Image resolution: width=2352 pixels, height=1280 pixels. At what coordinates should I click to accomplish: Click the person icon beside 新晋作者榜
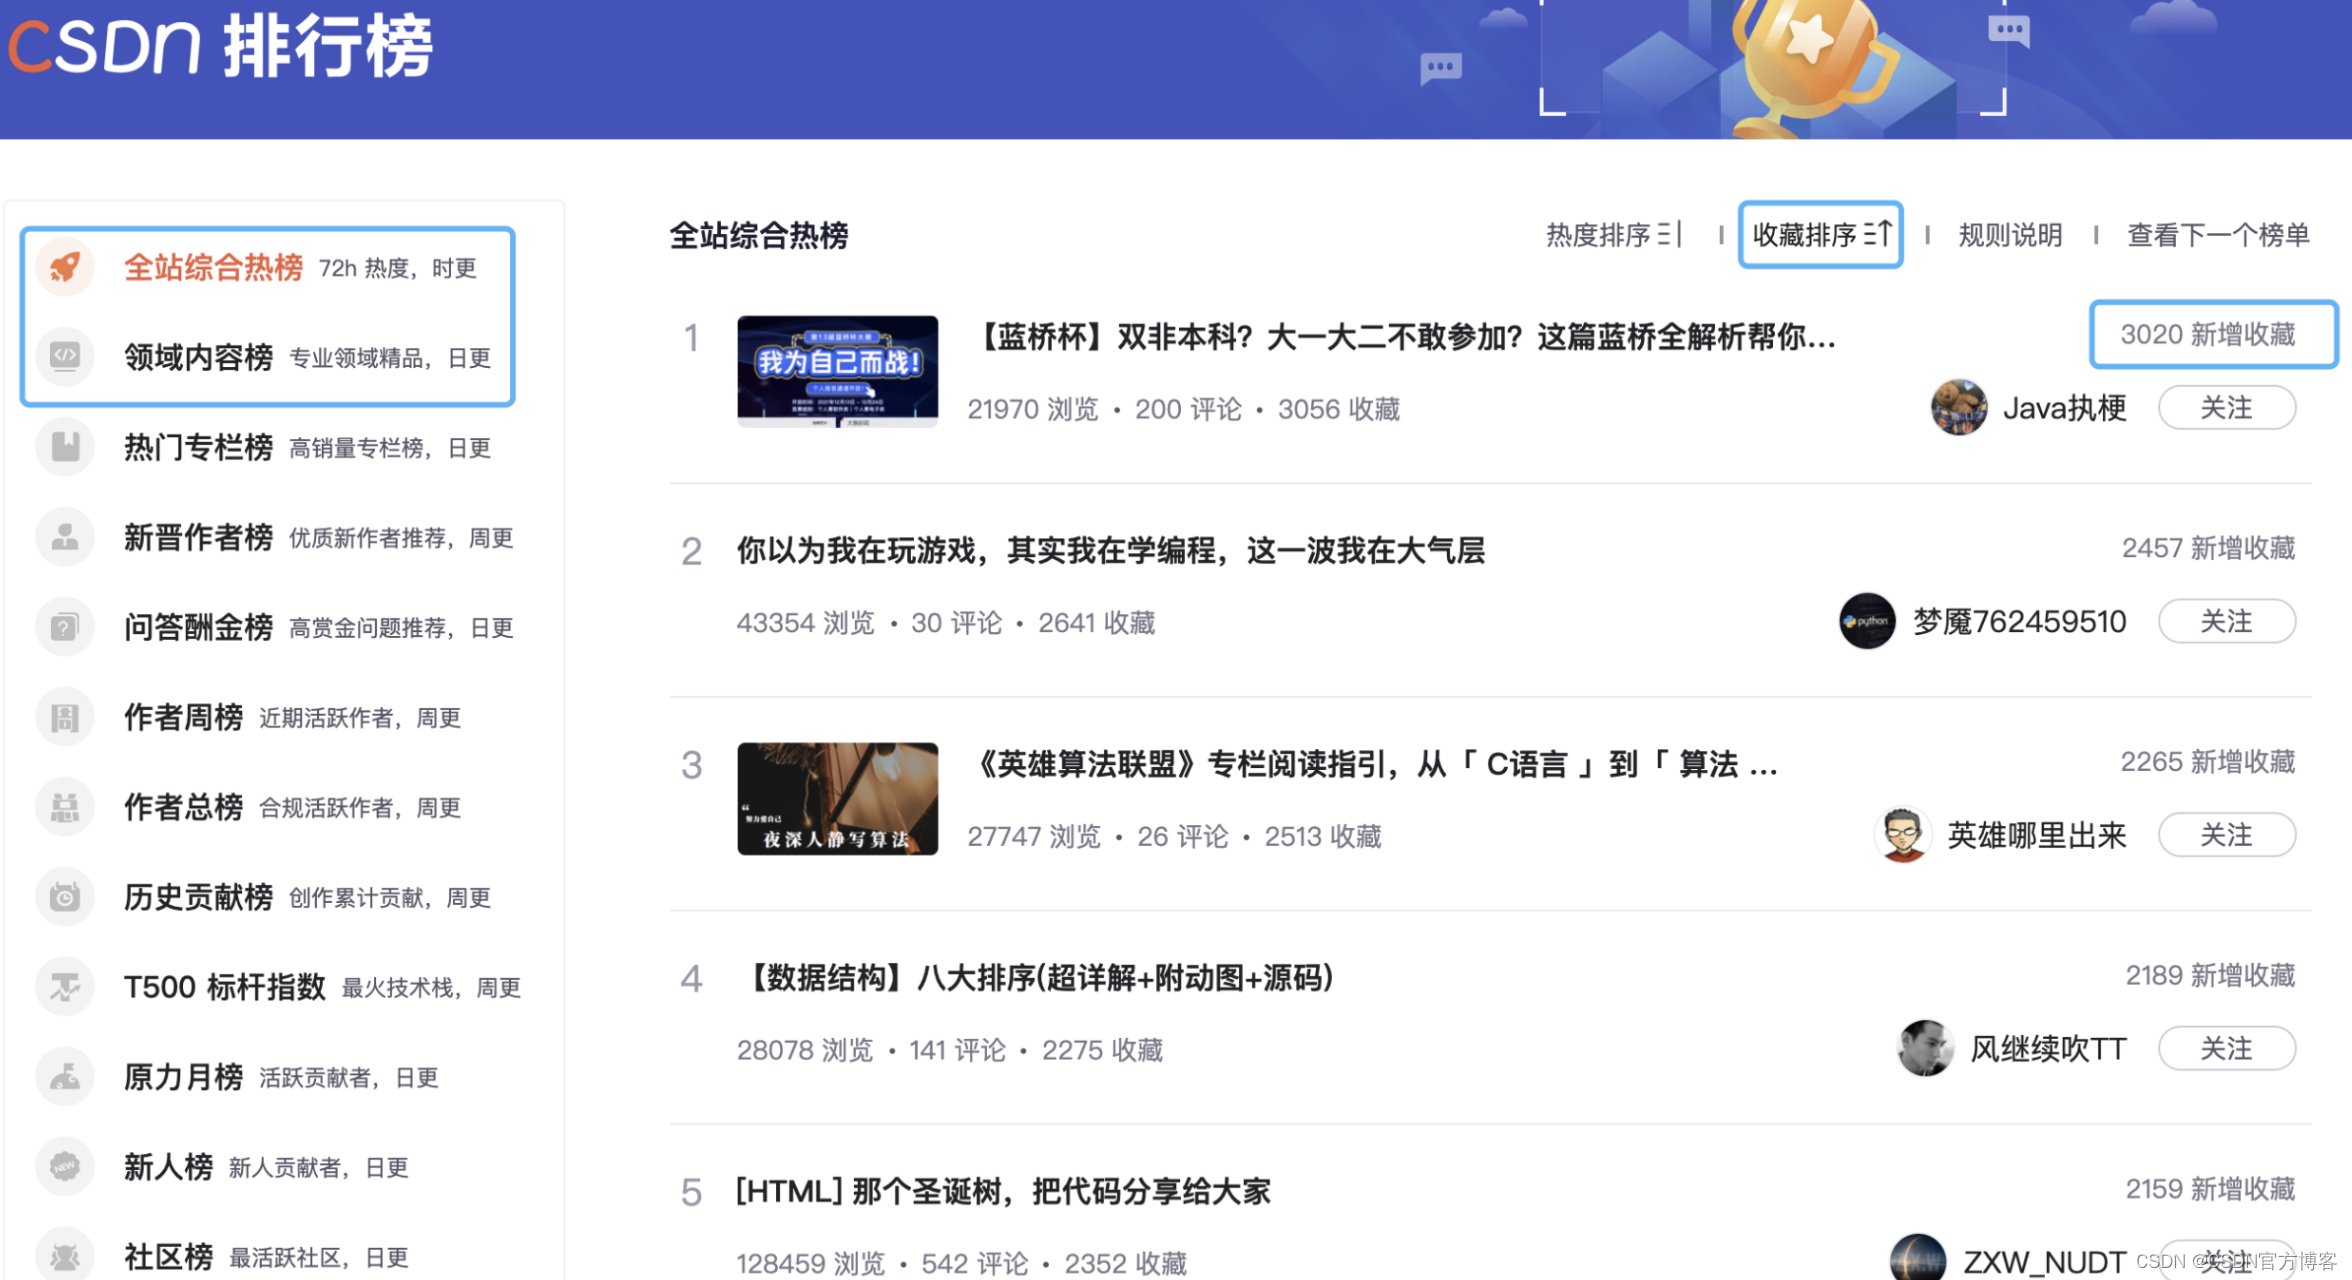[65, 536]
